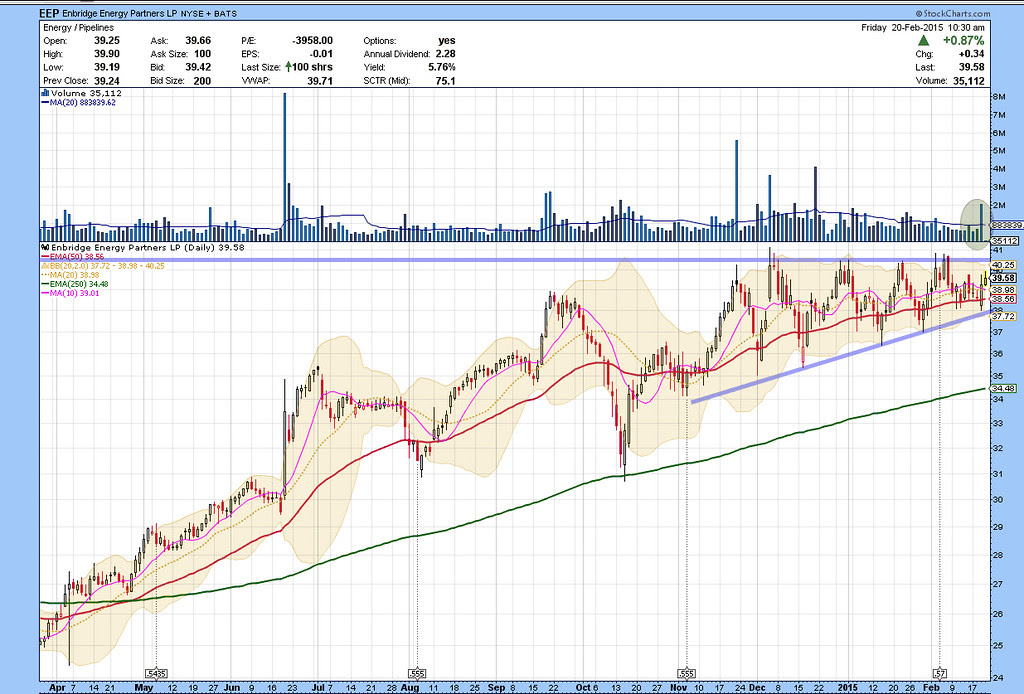Click the MA(20) 883839.62 volume legend

[x=78, y=103]
